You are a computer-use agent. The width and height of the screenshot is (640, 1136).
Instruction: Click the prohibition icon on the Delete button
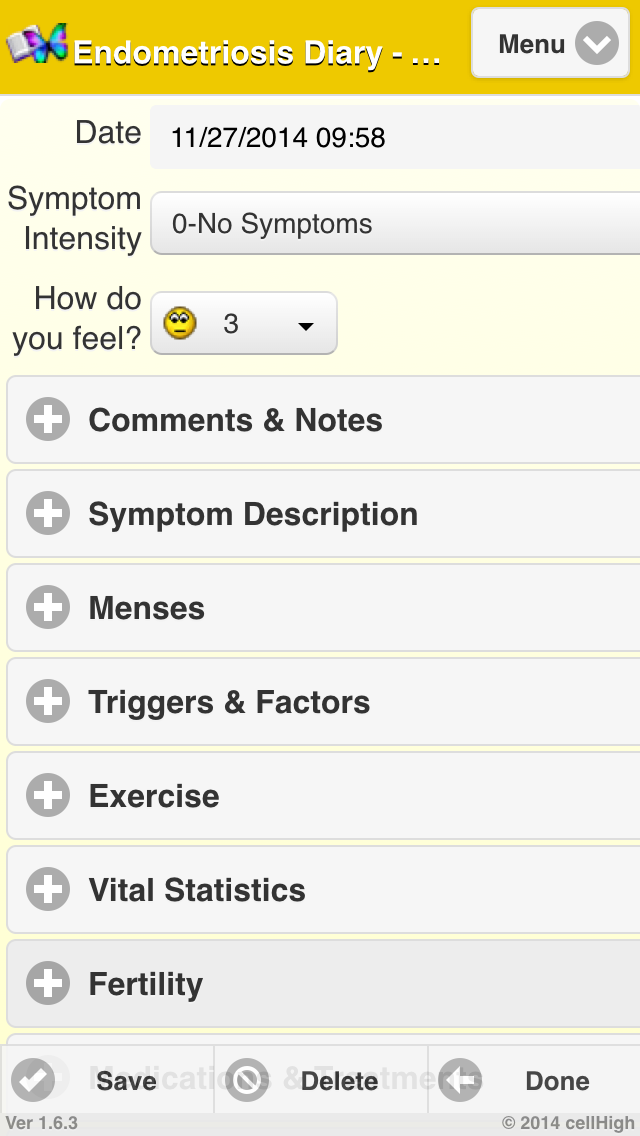click(247, 1080)
